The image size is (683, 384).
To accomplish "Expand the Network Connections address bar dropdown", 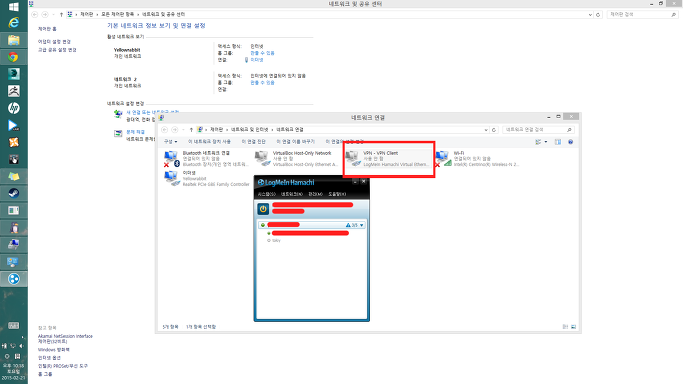I will pyautogui.click(x=486, y=130).
